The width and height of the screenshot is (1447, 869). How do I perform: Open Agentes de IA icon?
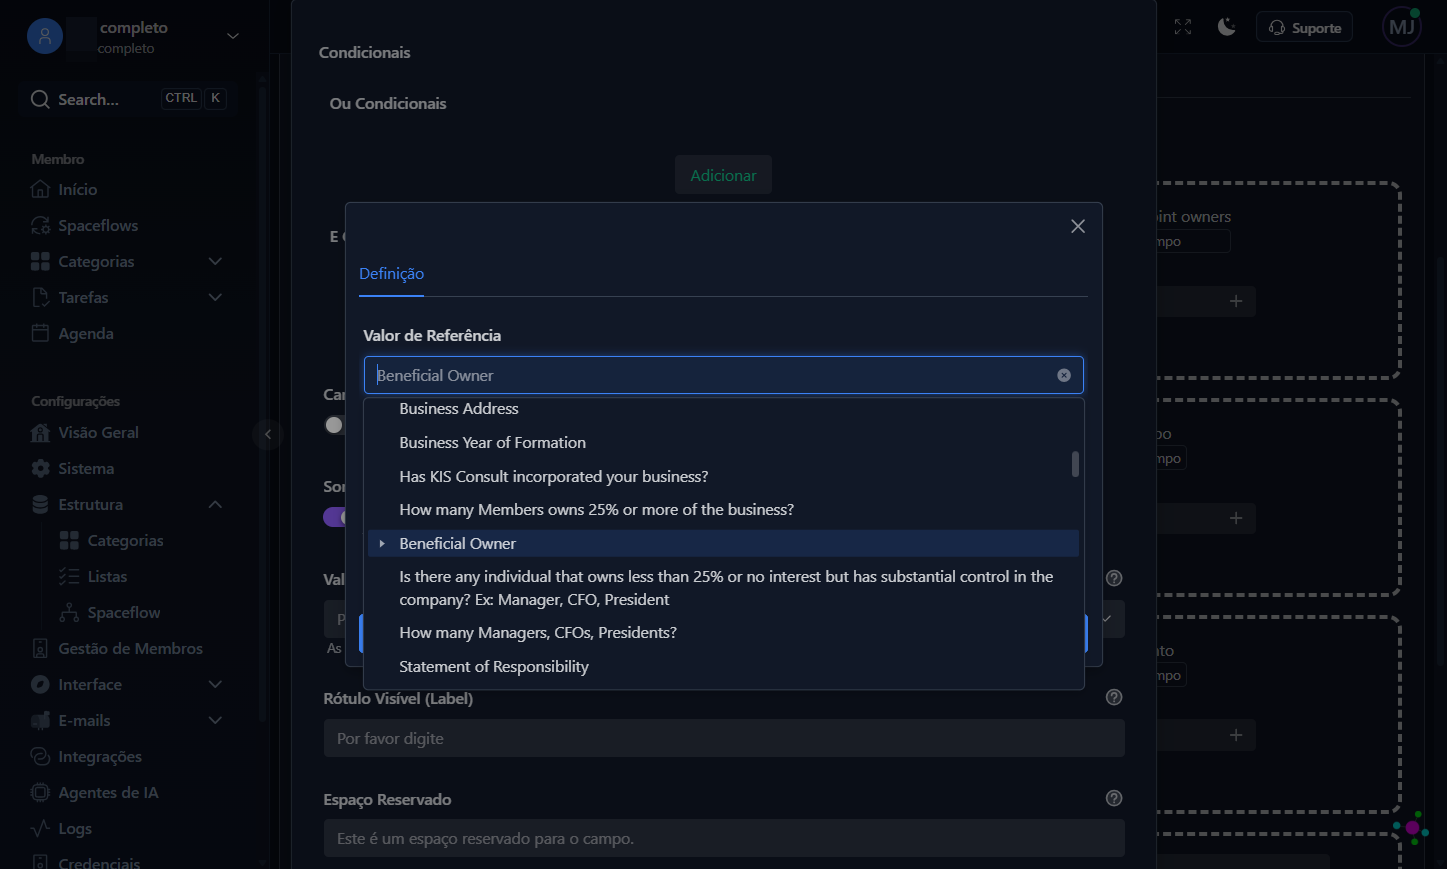[40, 792]
